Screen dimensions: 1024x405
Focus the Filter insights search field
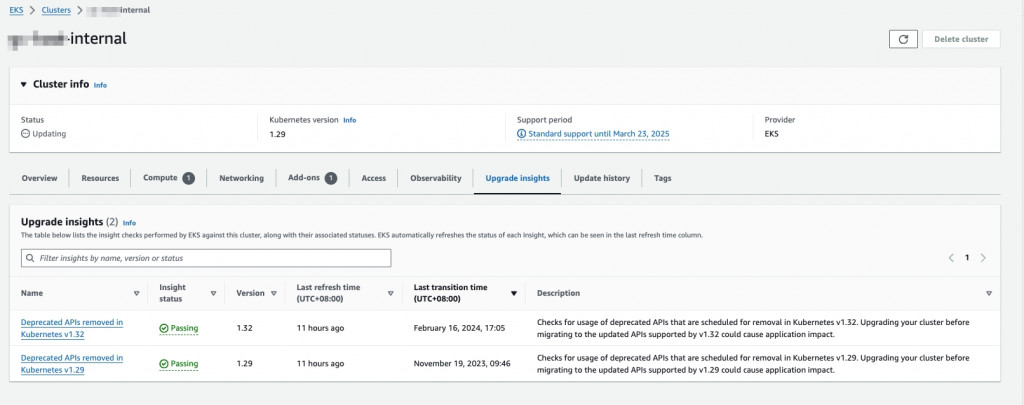click(210, 258)
